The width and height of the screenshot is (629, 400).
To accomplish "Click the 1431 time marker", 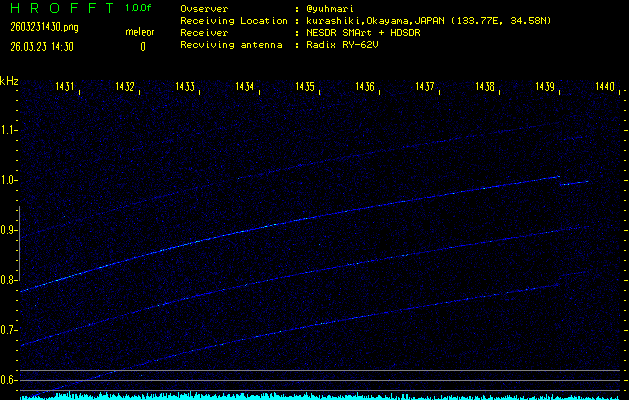I will 65,87.
